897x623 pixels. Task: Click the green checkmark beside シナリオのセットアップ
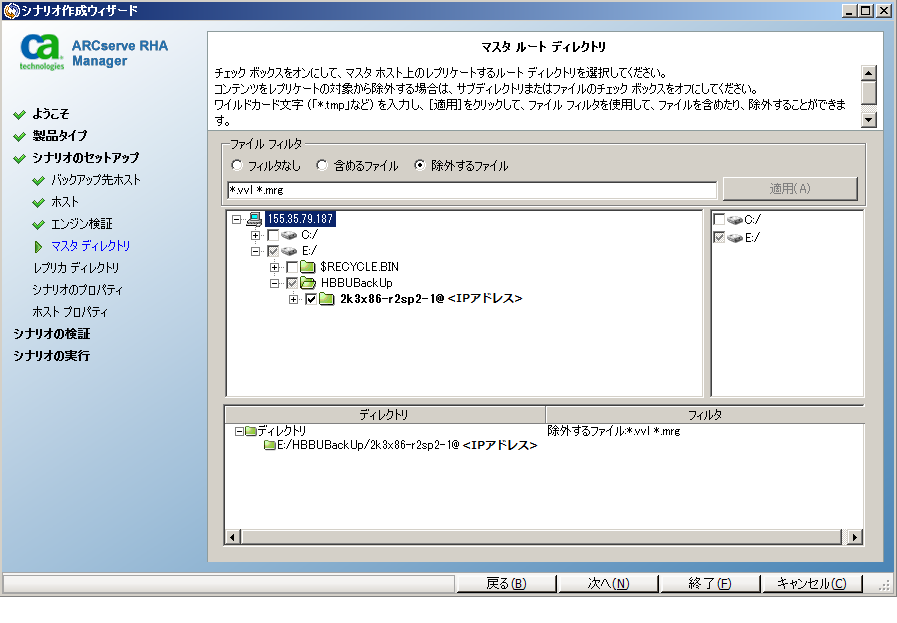pyautogui.click(x=19, y=158)
